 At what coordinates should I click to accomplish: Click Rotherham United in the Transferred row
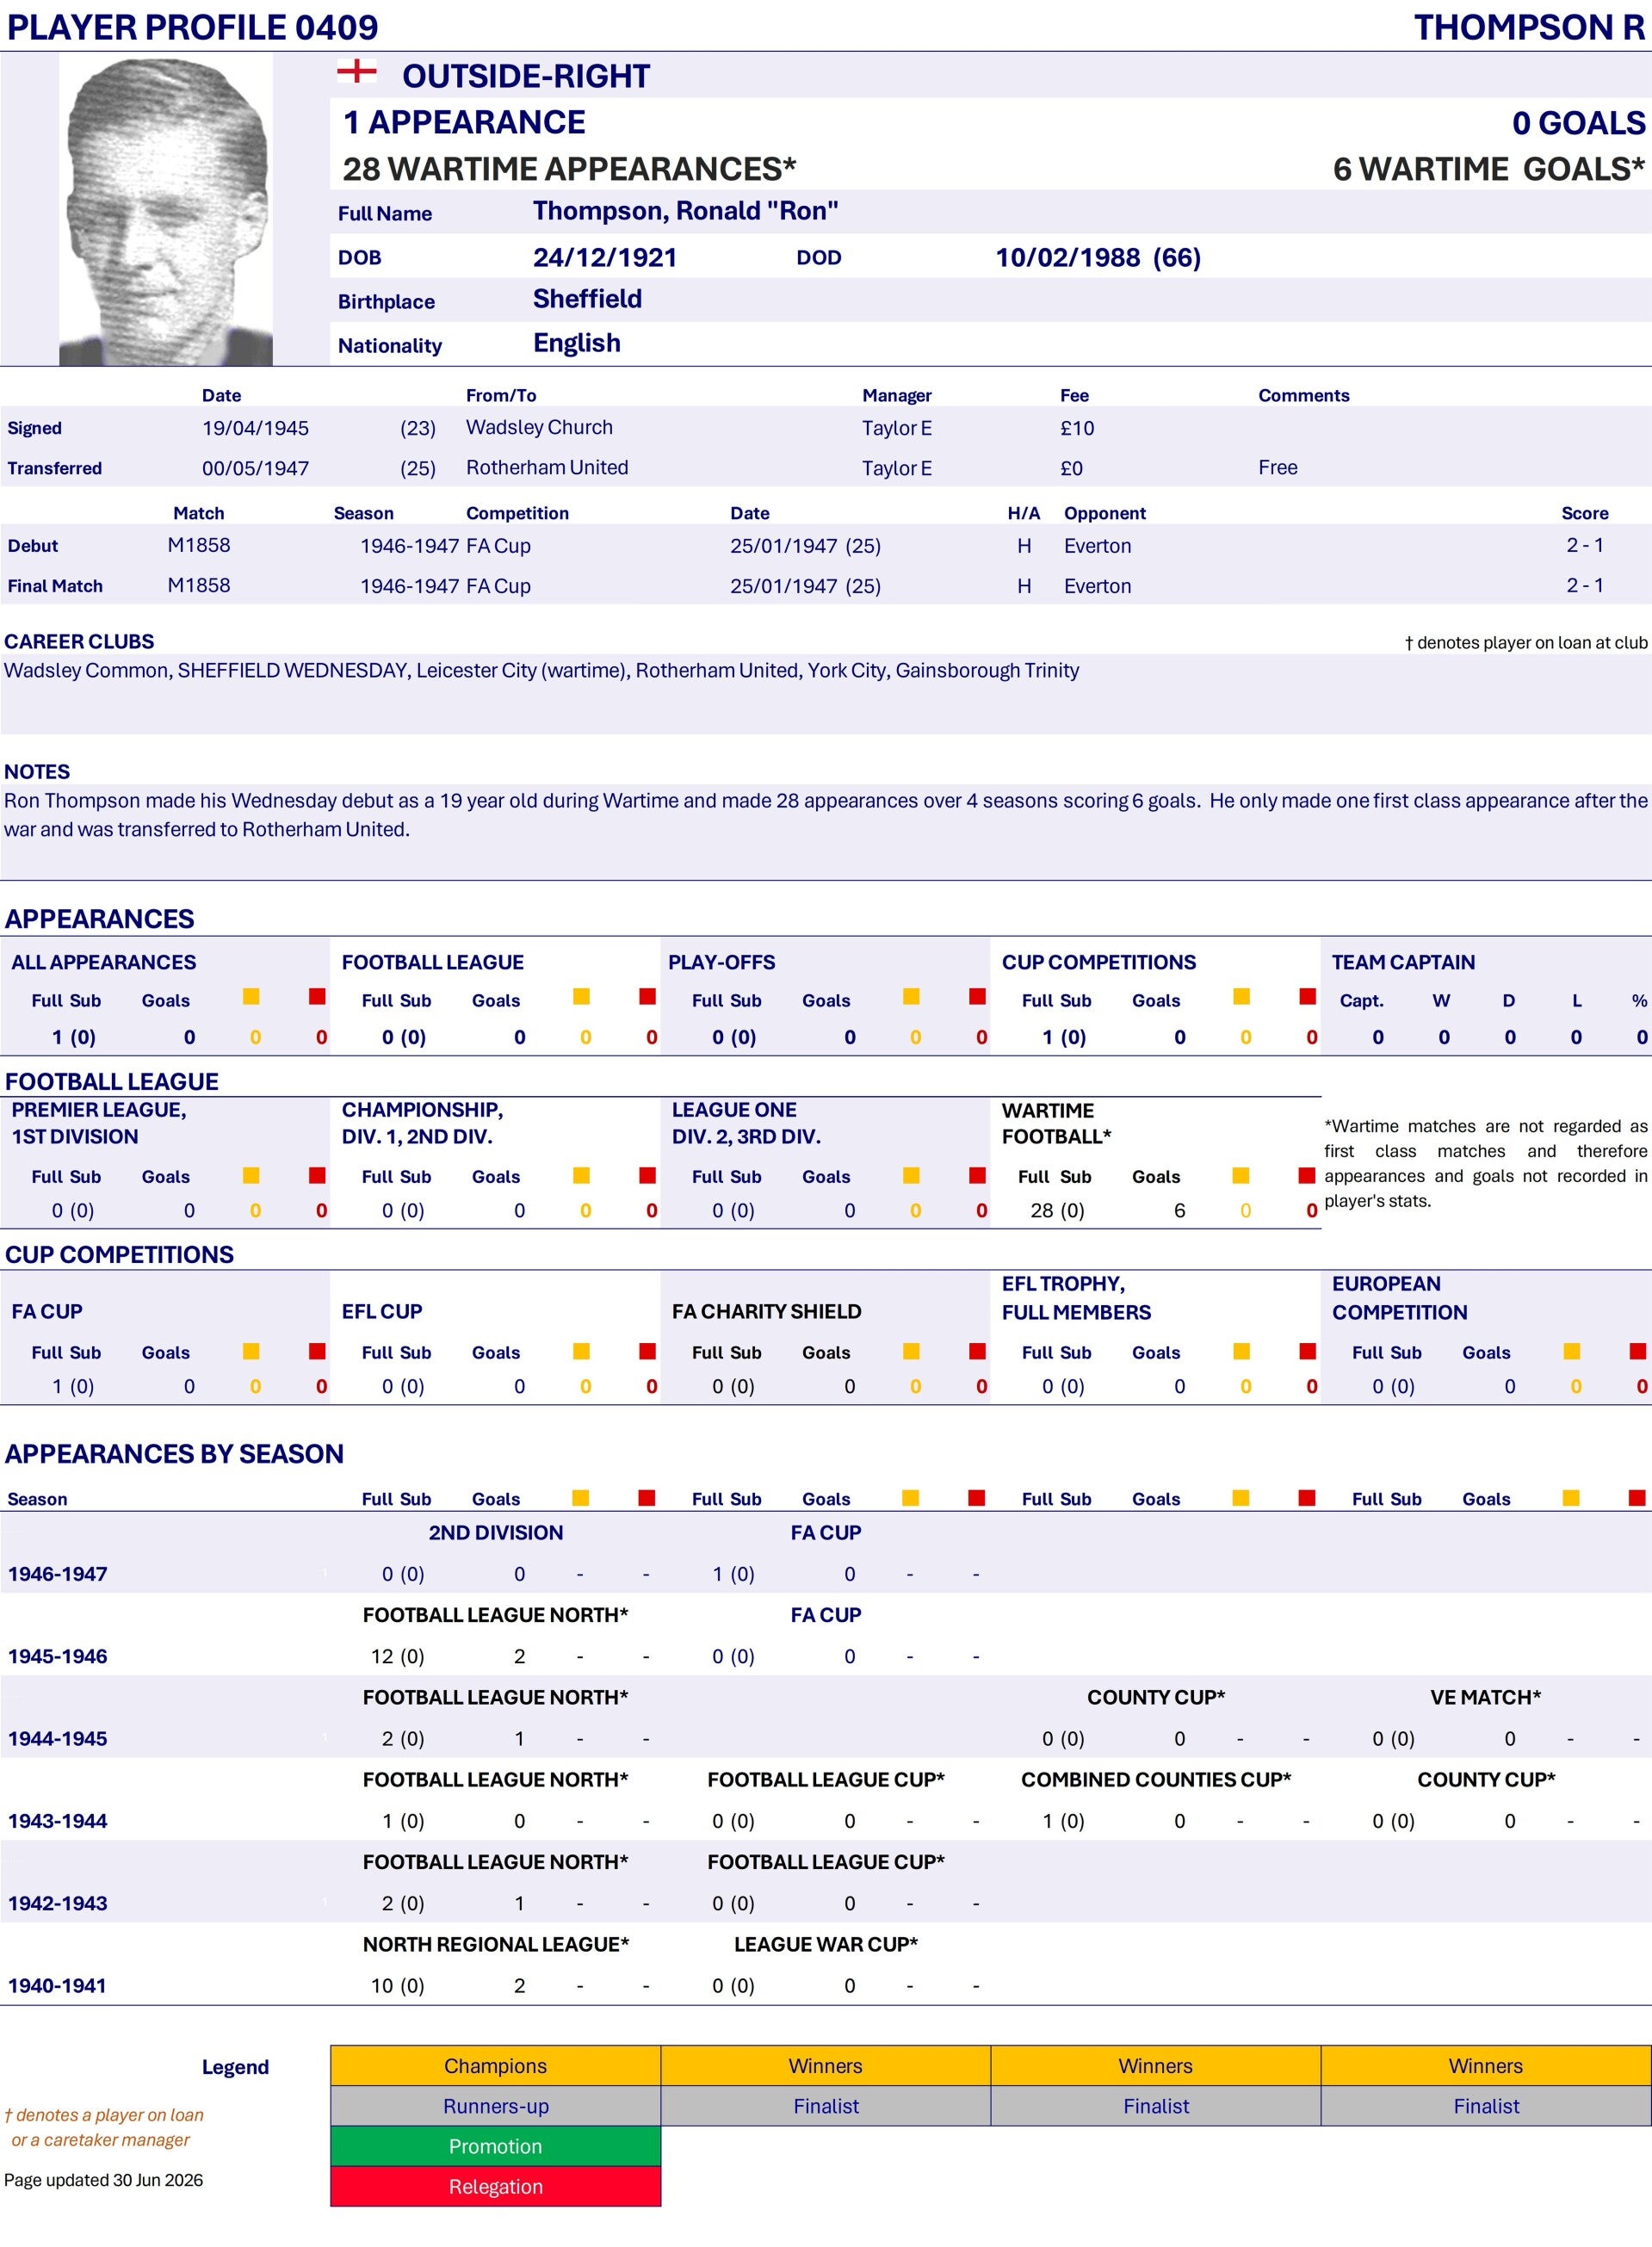pos(547,467)
